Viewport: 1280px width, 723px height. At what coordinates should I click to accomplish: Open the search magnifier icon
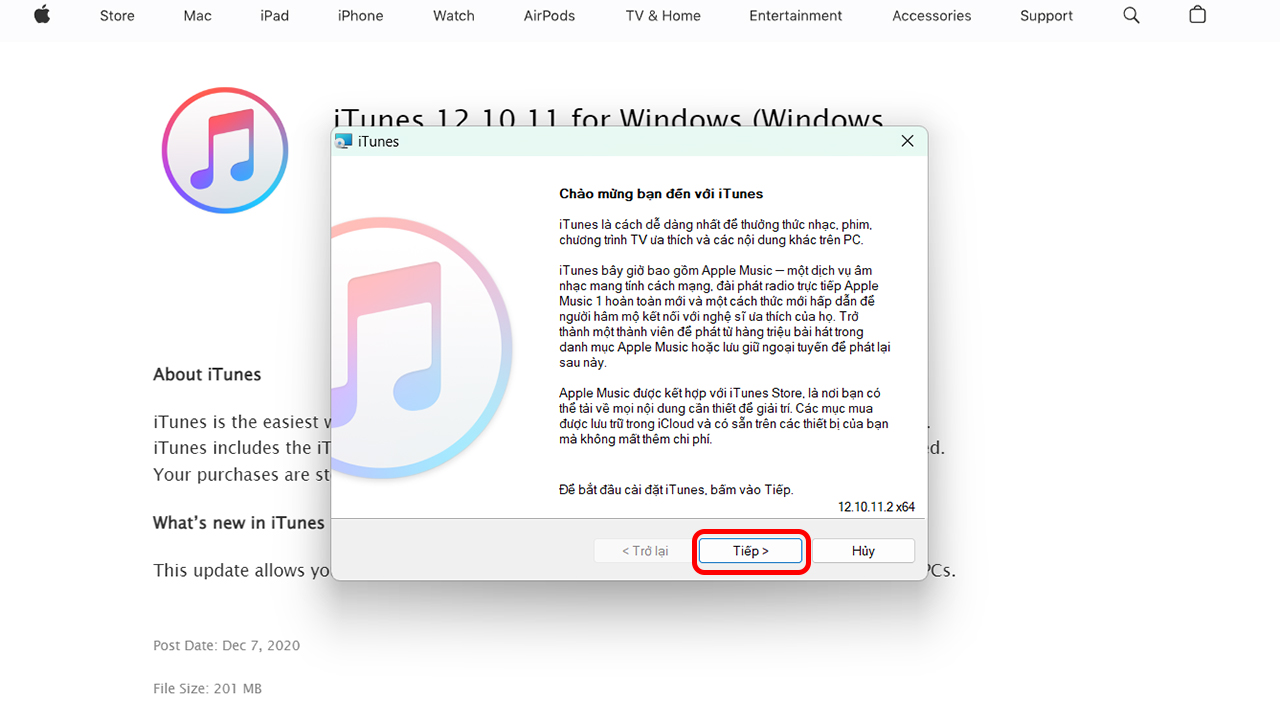coord(1131,15)
